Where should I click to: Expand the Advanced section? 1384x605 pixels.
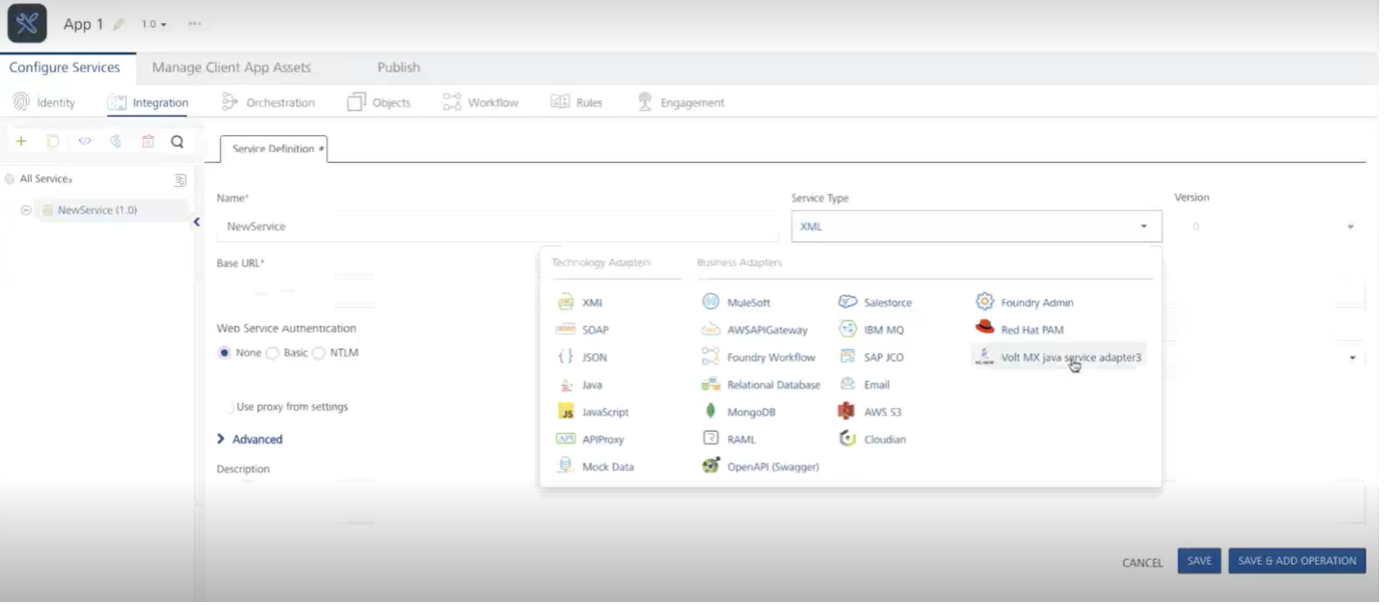250,439
